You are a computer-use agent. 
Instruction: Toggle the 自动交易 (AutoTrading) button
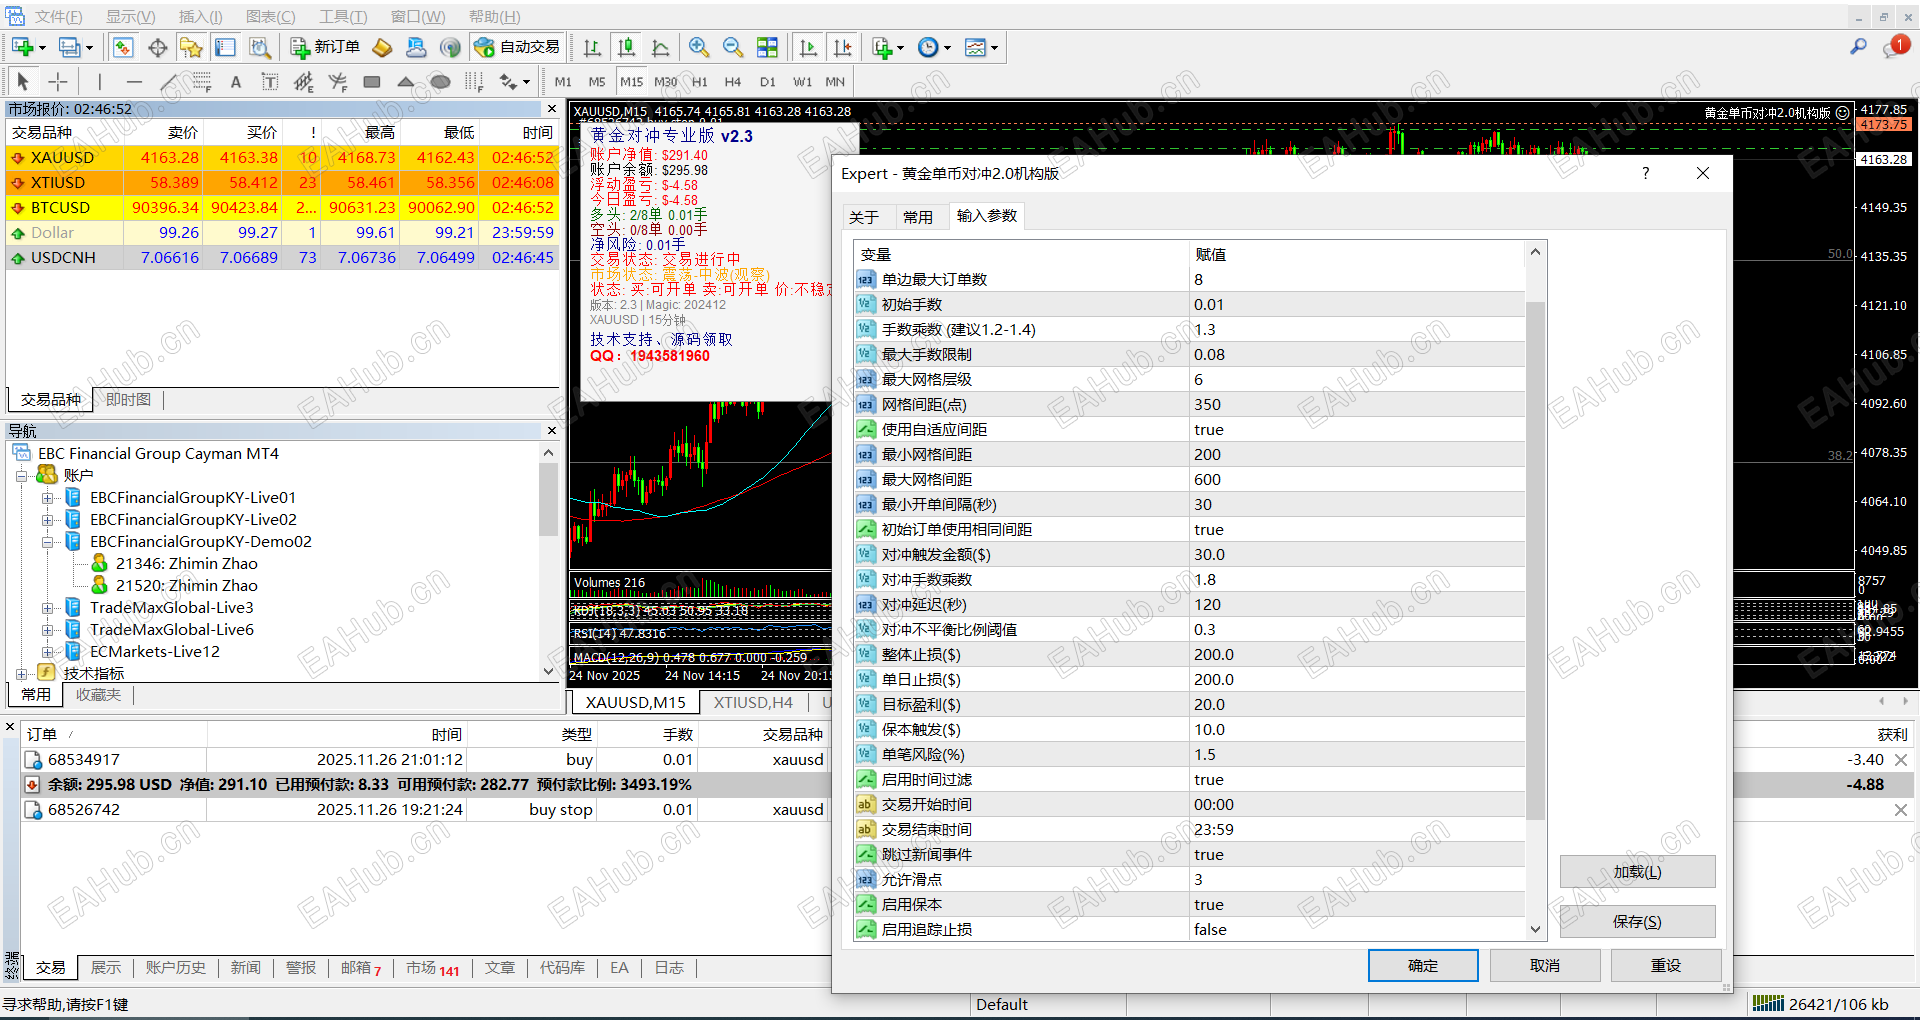[516, 47]
